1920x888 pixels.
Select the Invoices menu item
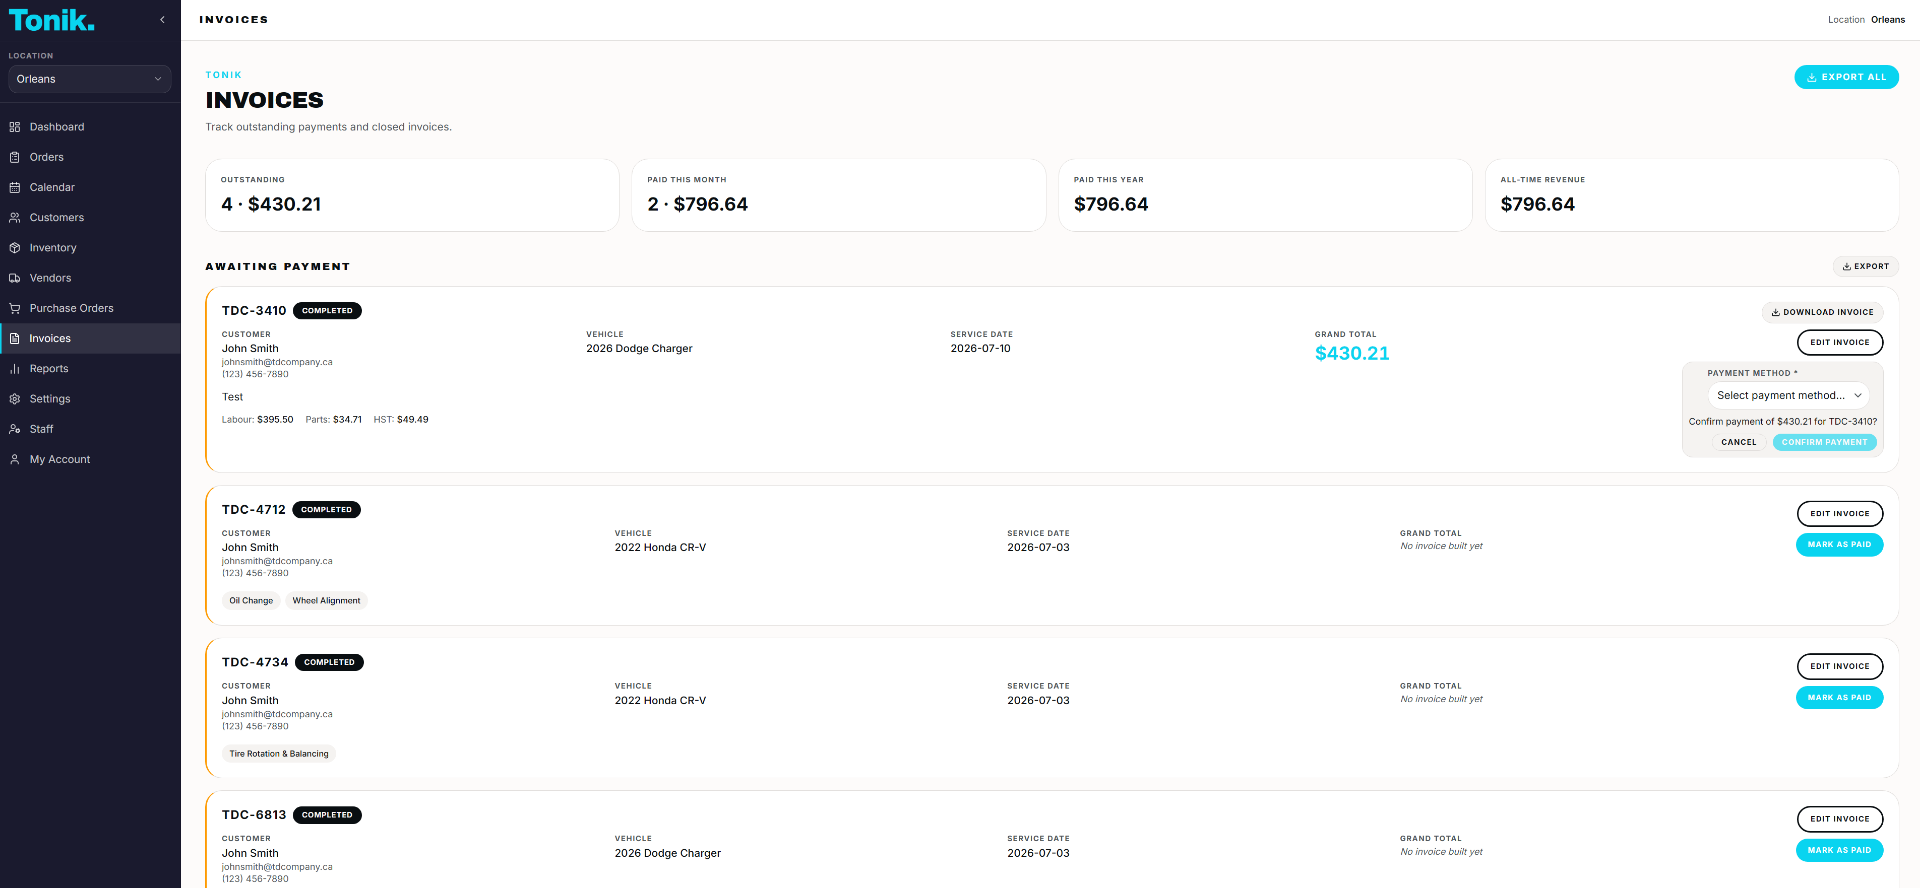(x=90, y=338)
